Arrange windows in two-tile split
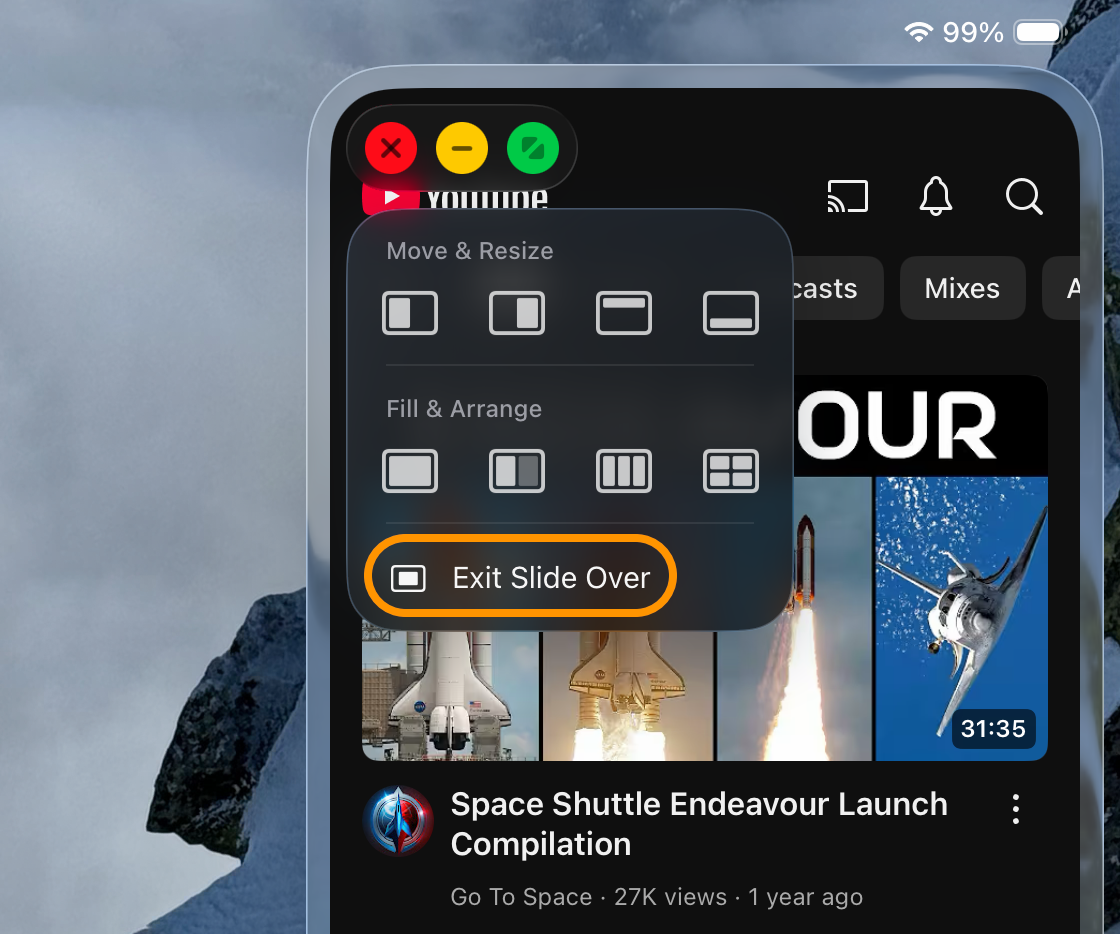Screen dimensions: 1120x934 click(x=517, y=471)
